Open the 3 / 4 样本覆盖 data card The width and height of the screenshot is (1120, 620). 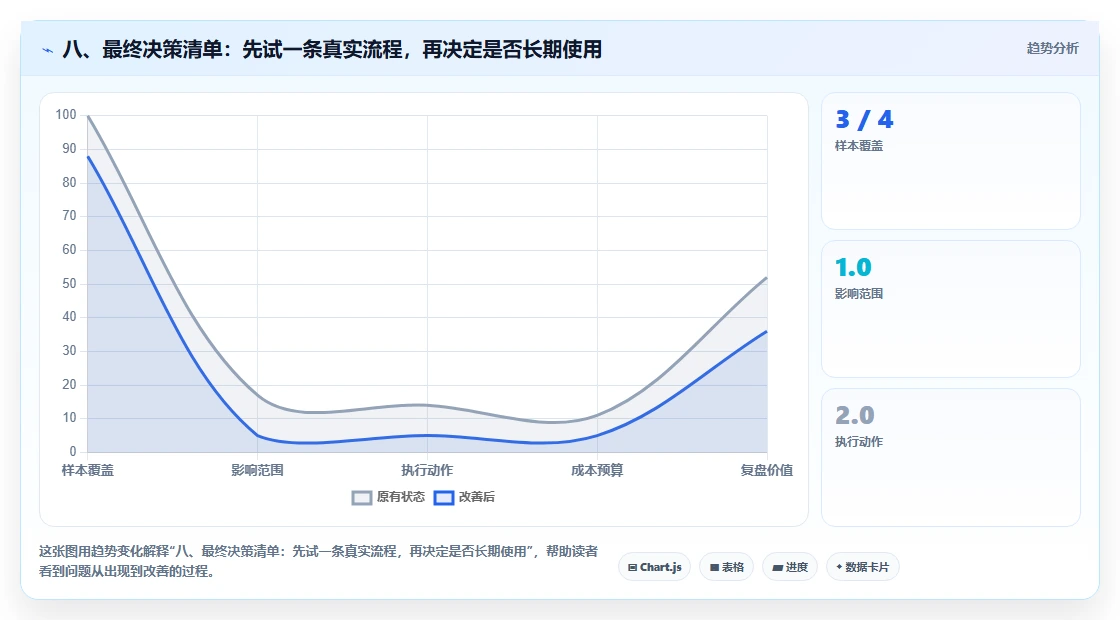[951, 161]
